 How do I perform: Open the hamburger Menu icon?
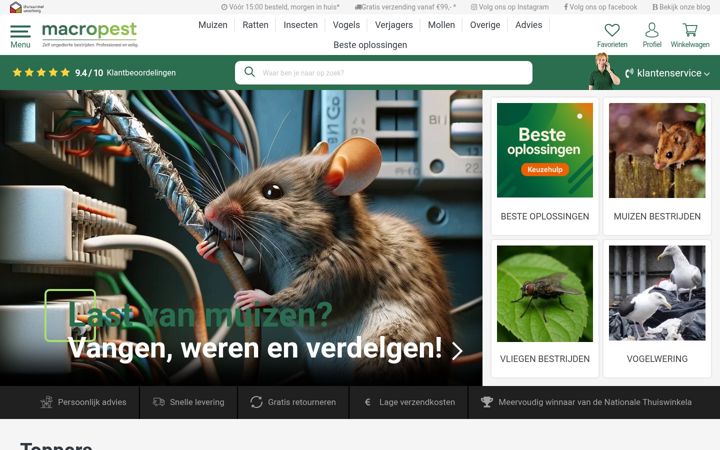click(x=20, y=31)
